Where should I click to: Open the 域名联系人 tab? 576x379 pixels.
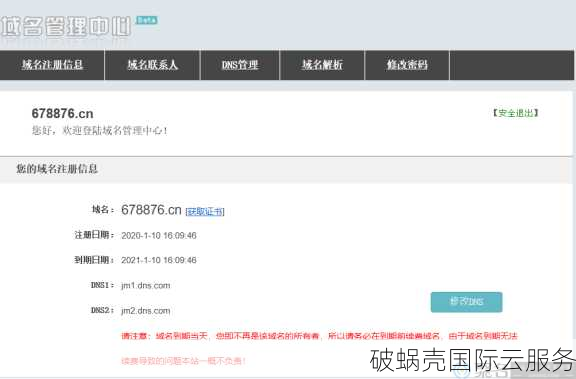[x=152, y=65]
